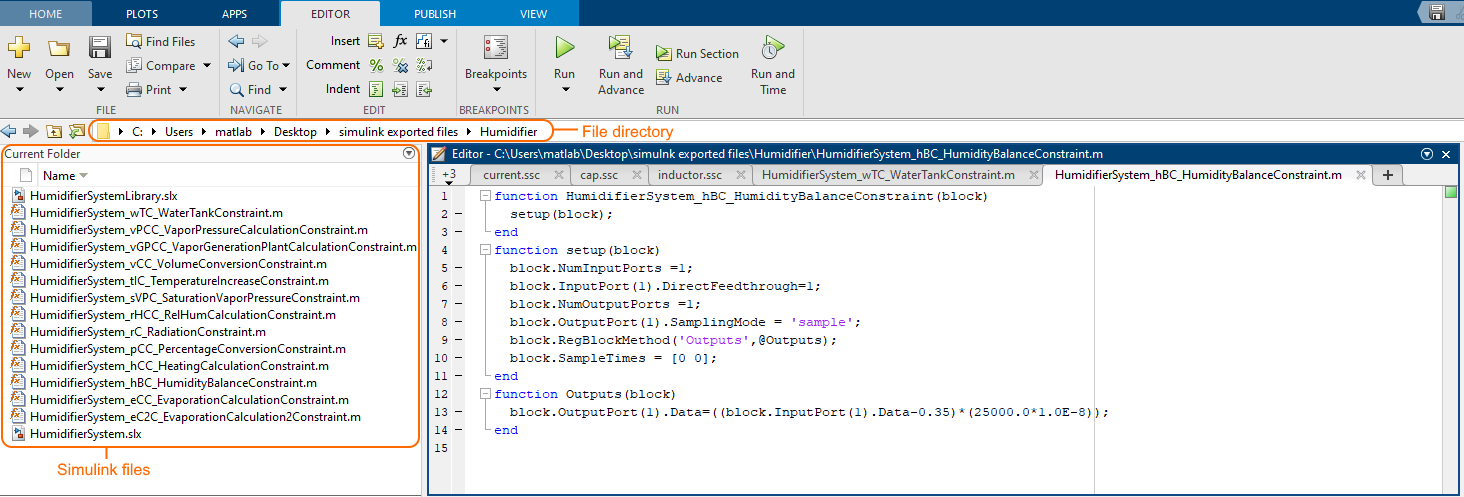1464x497 pixels.
Task: Click the smart Indent icon
Action: 376,89
